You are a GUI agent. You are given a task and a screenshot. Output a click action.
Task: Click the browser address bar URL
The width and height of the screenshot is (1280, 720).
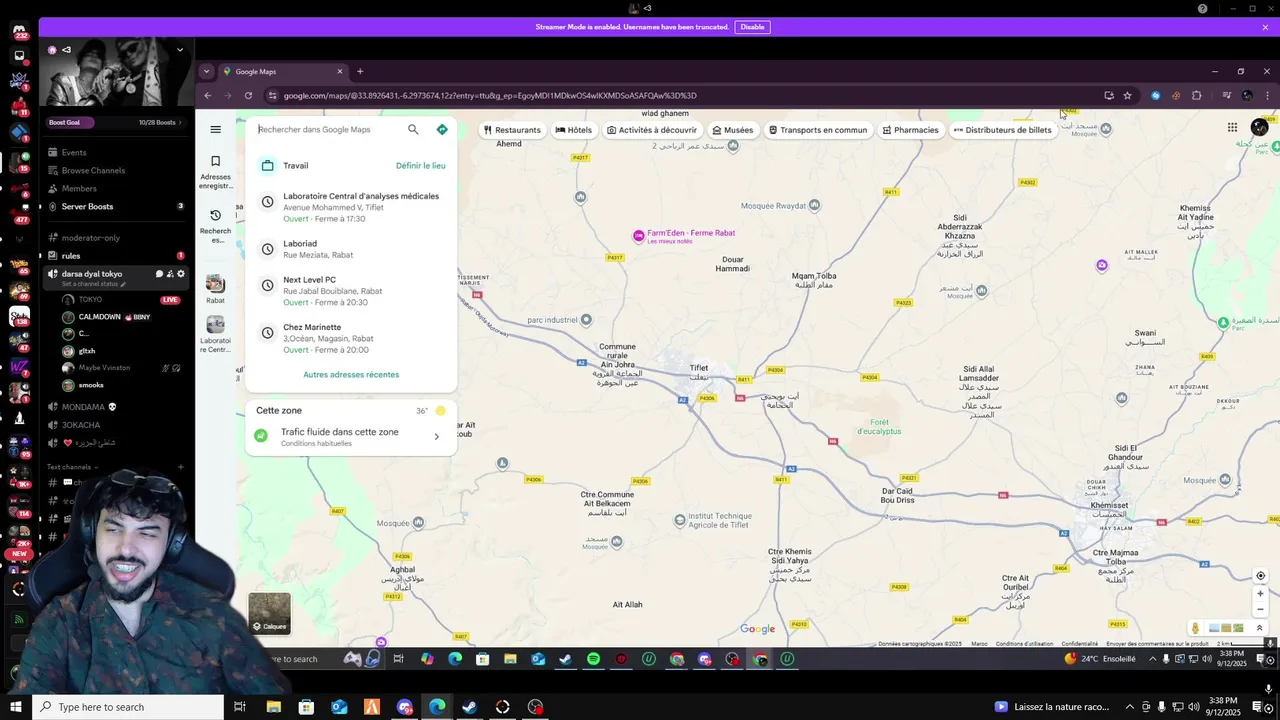[490, 96]
